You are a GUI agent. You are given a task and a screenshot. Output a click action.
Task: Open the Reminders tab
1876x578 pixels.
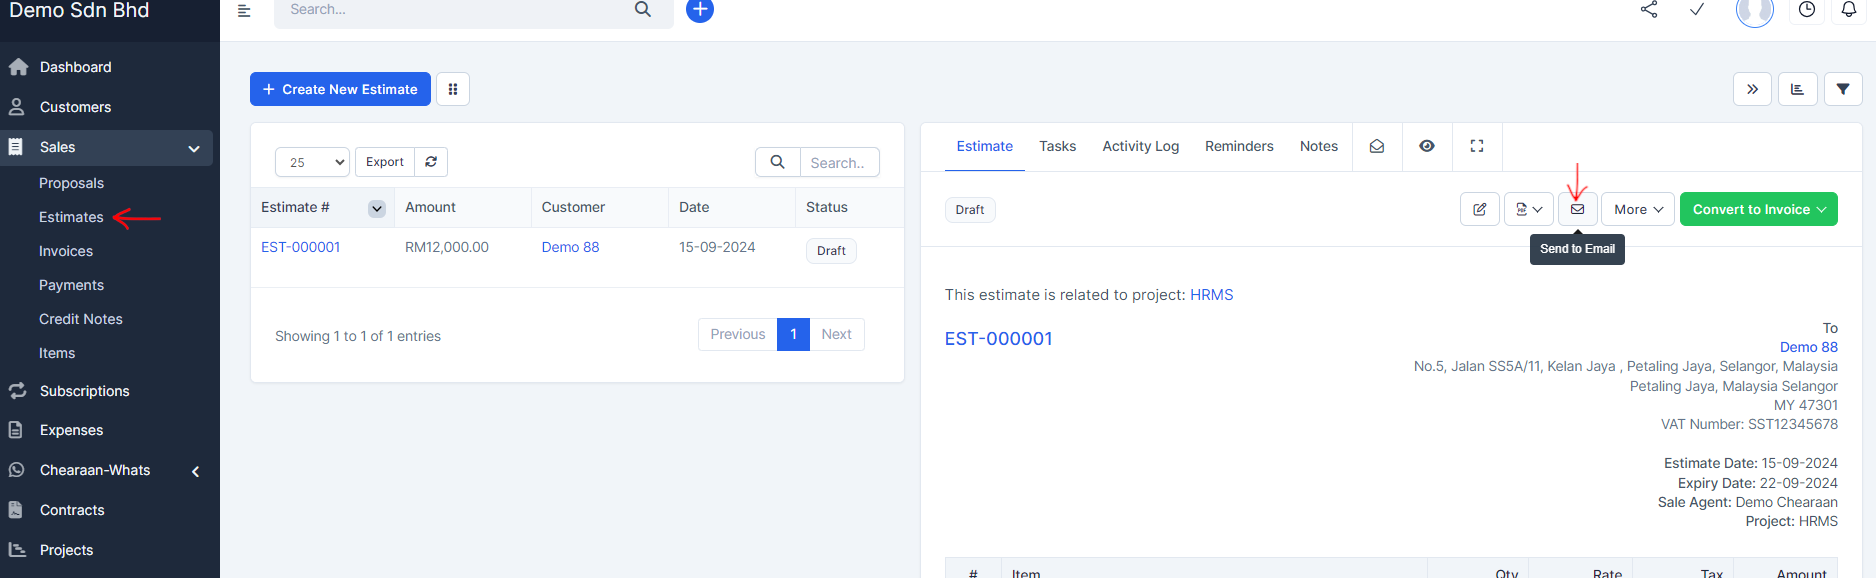tap(1238, 146)
